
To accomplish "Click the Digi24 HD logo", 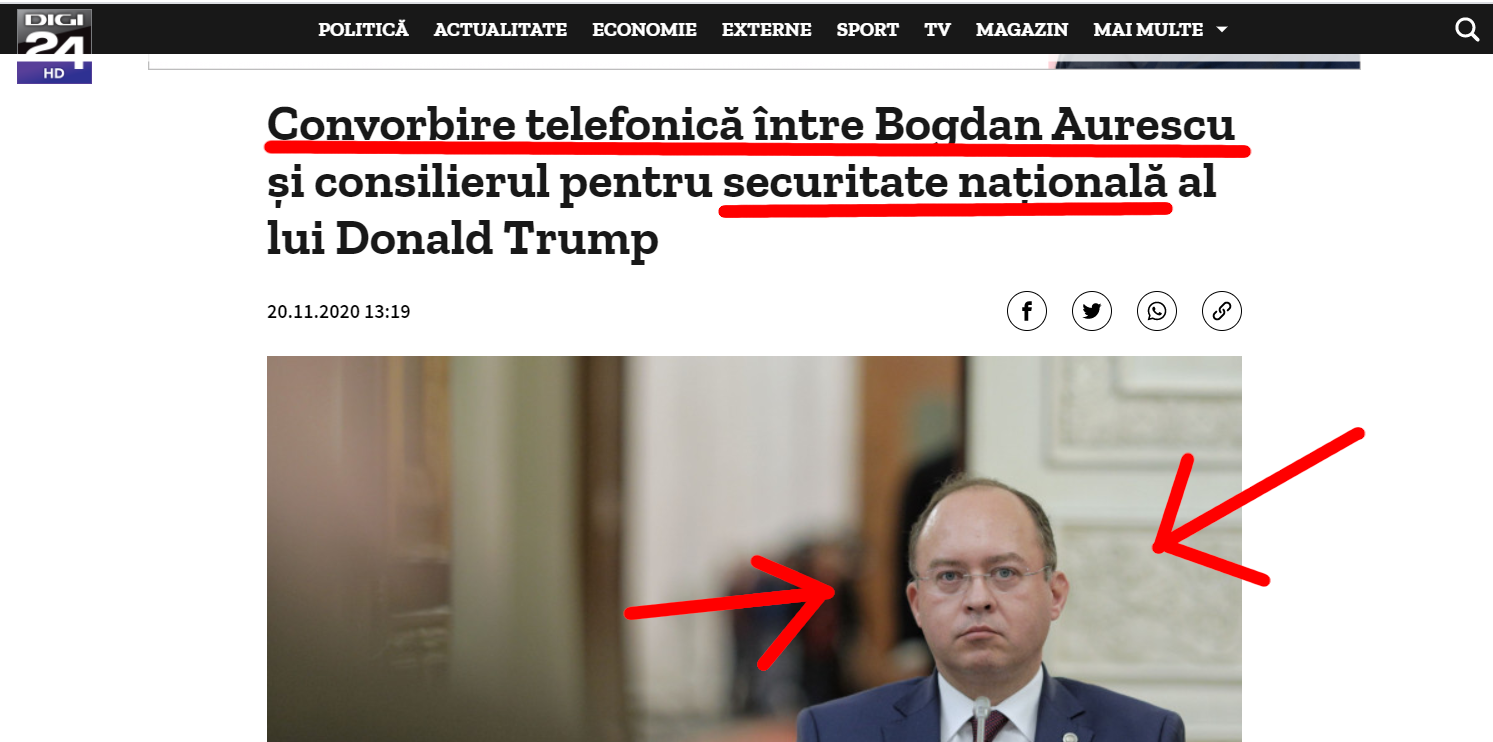I will [55, 46].
